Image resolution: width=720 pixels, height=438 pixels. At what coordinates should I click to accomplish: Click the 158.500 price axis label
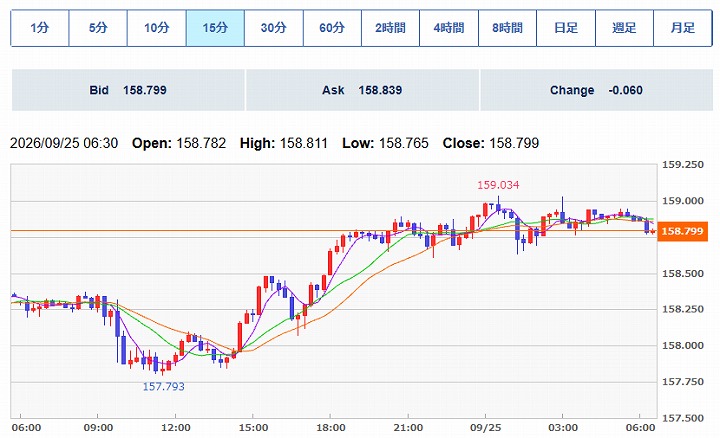[682, 274]
